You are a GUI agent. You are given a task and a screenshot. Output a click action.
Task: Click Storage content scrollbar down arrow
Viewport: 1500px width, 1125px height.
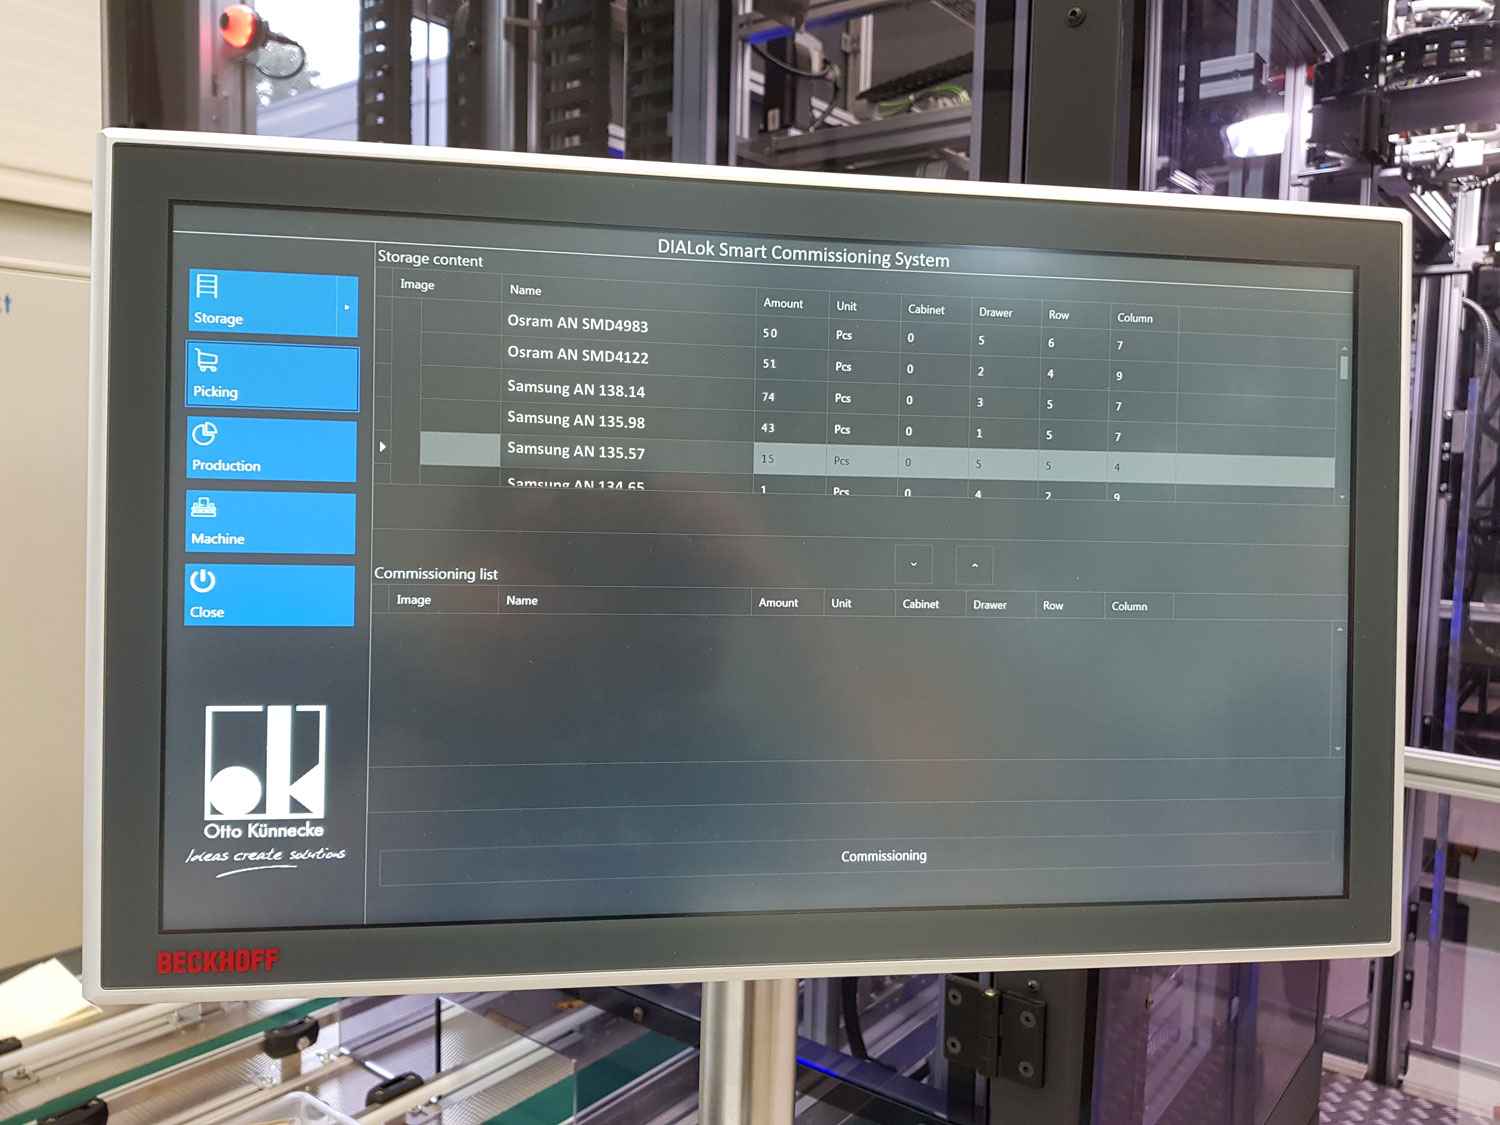(1342, 497)
